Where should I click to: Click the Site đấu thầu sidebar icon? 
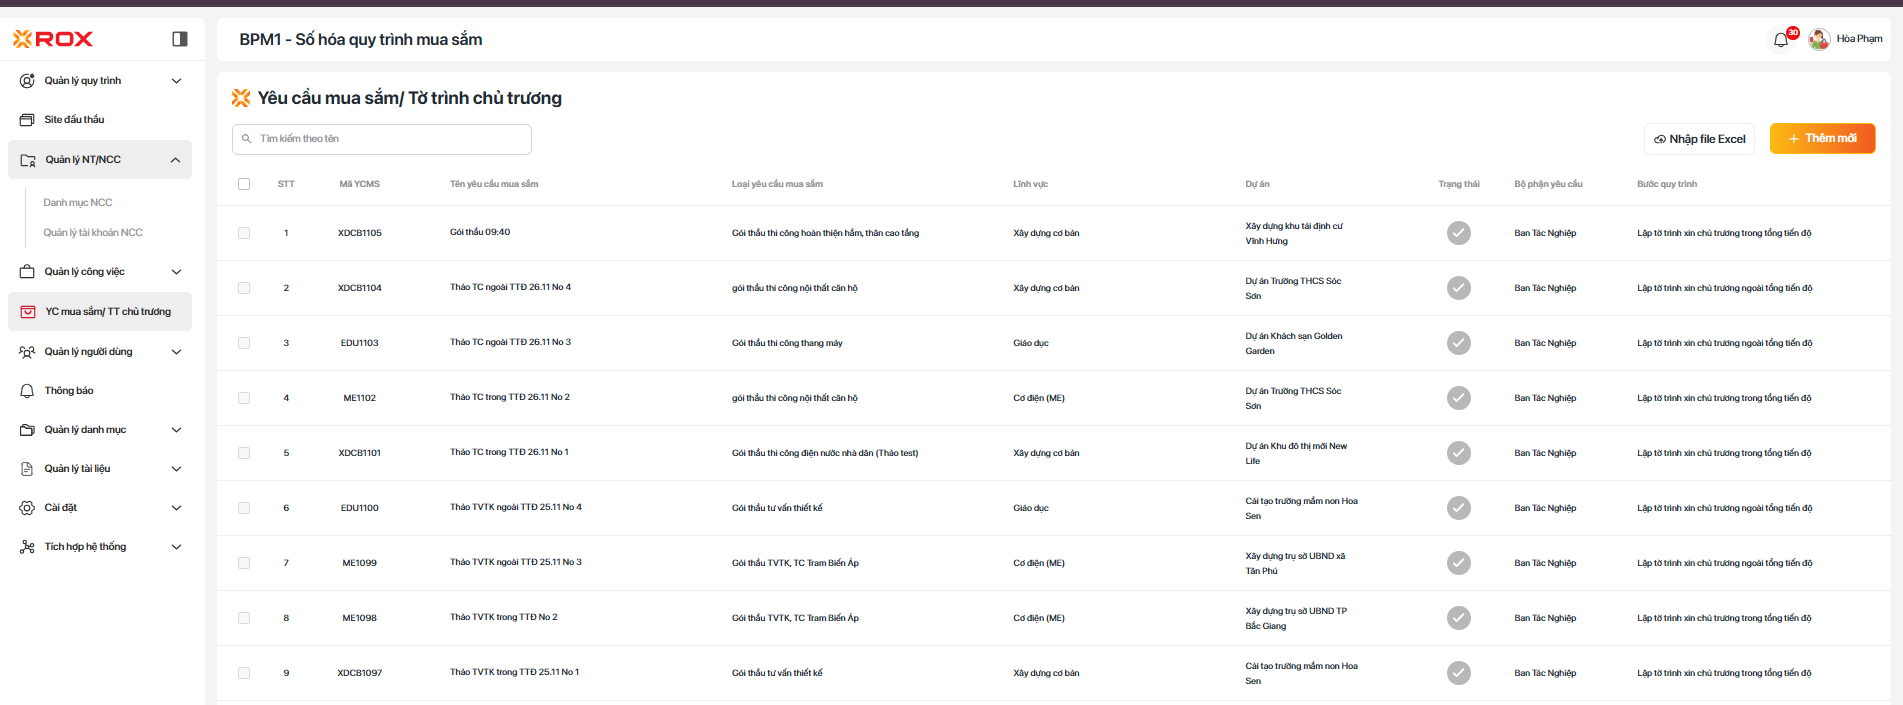click(27, 120)
